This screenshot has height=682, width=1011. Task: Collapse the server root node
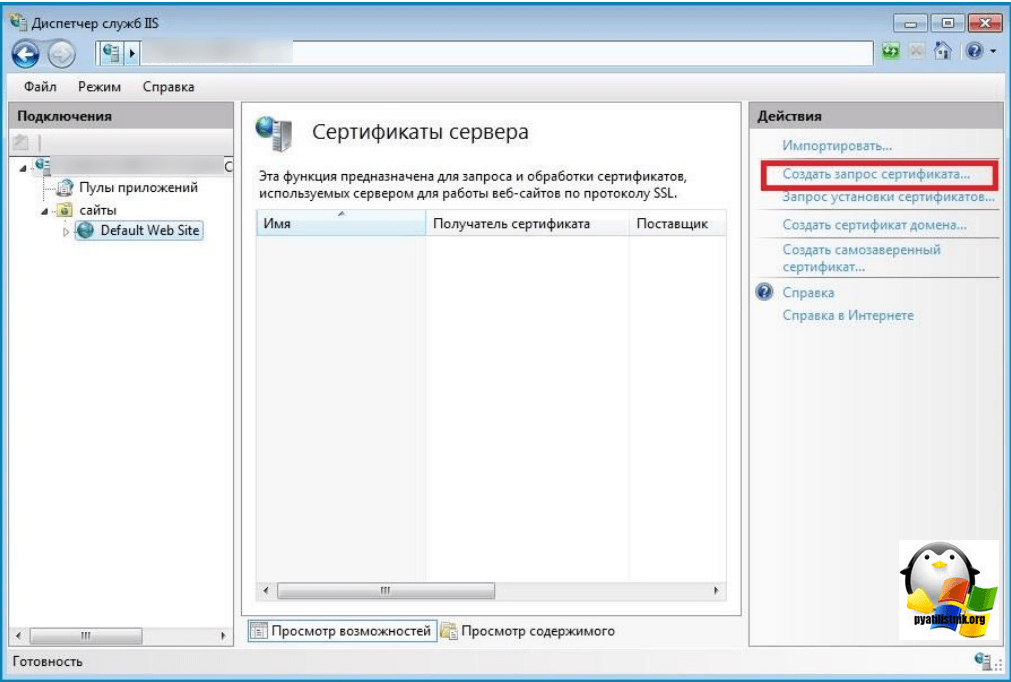23,166
